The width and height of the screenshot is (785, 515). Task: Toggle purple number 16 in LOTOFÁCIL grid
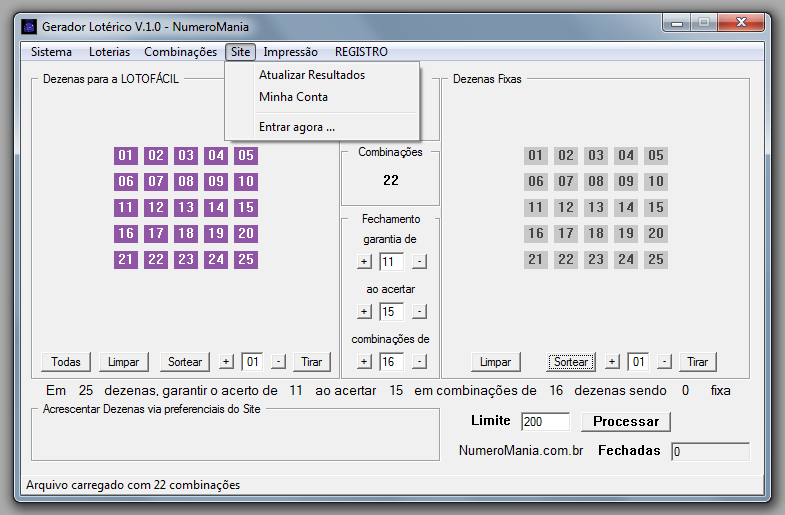[126, 233]
